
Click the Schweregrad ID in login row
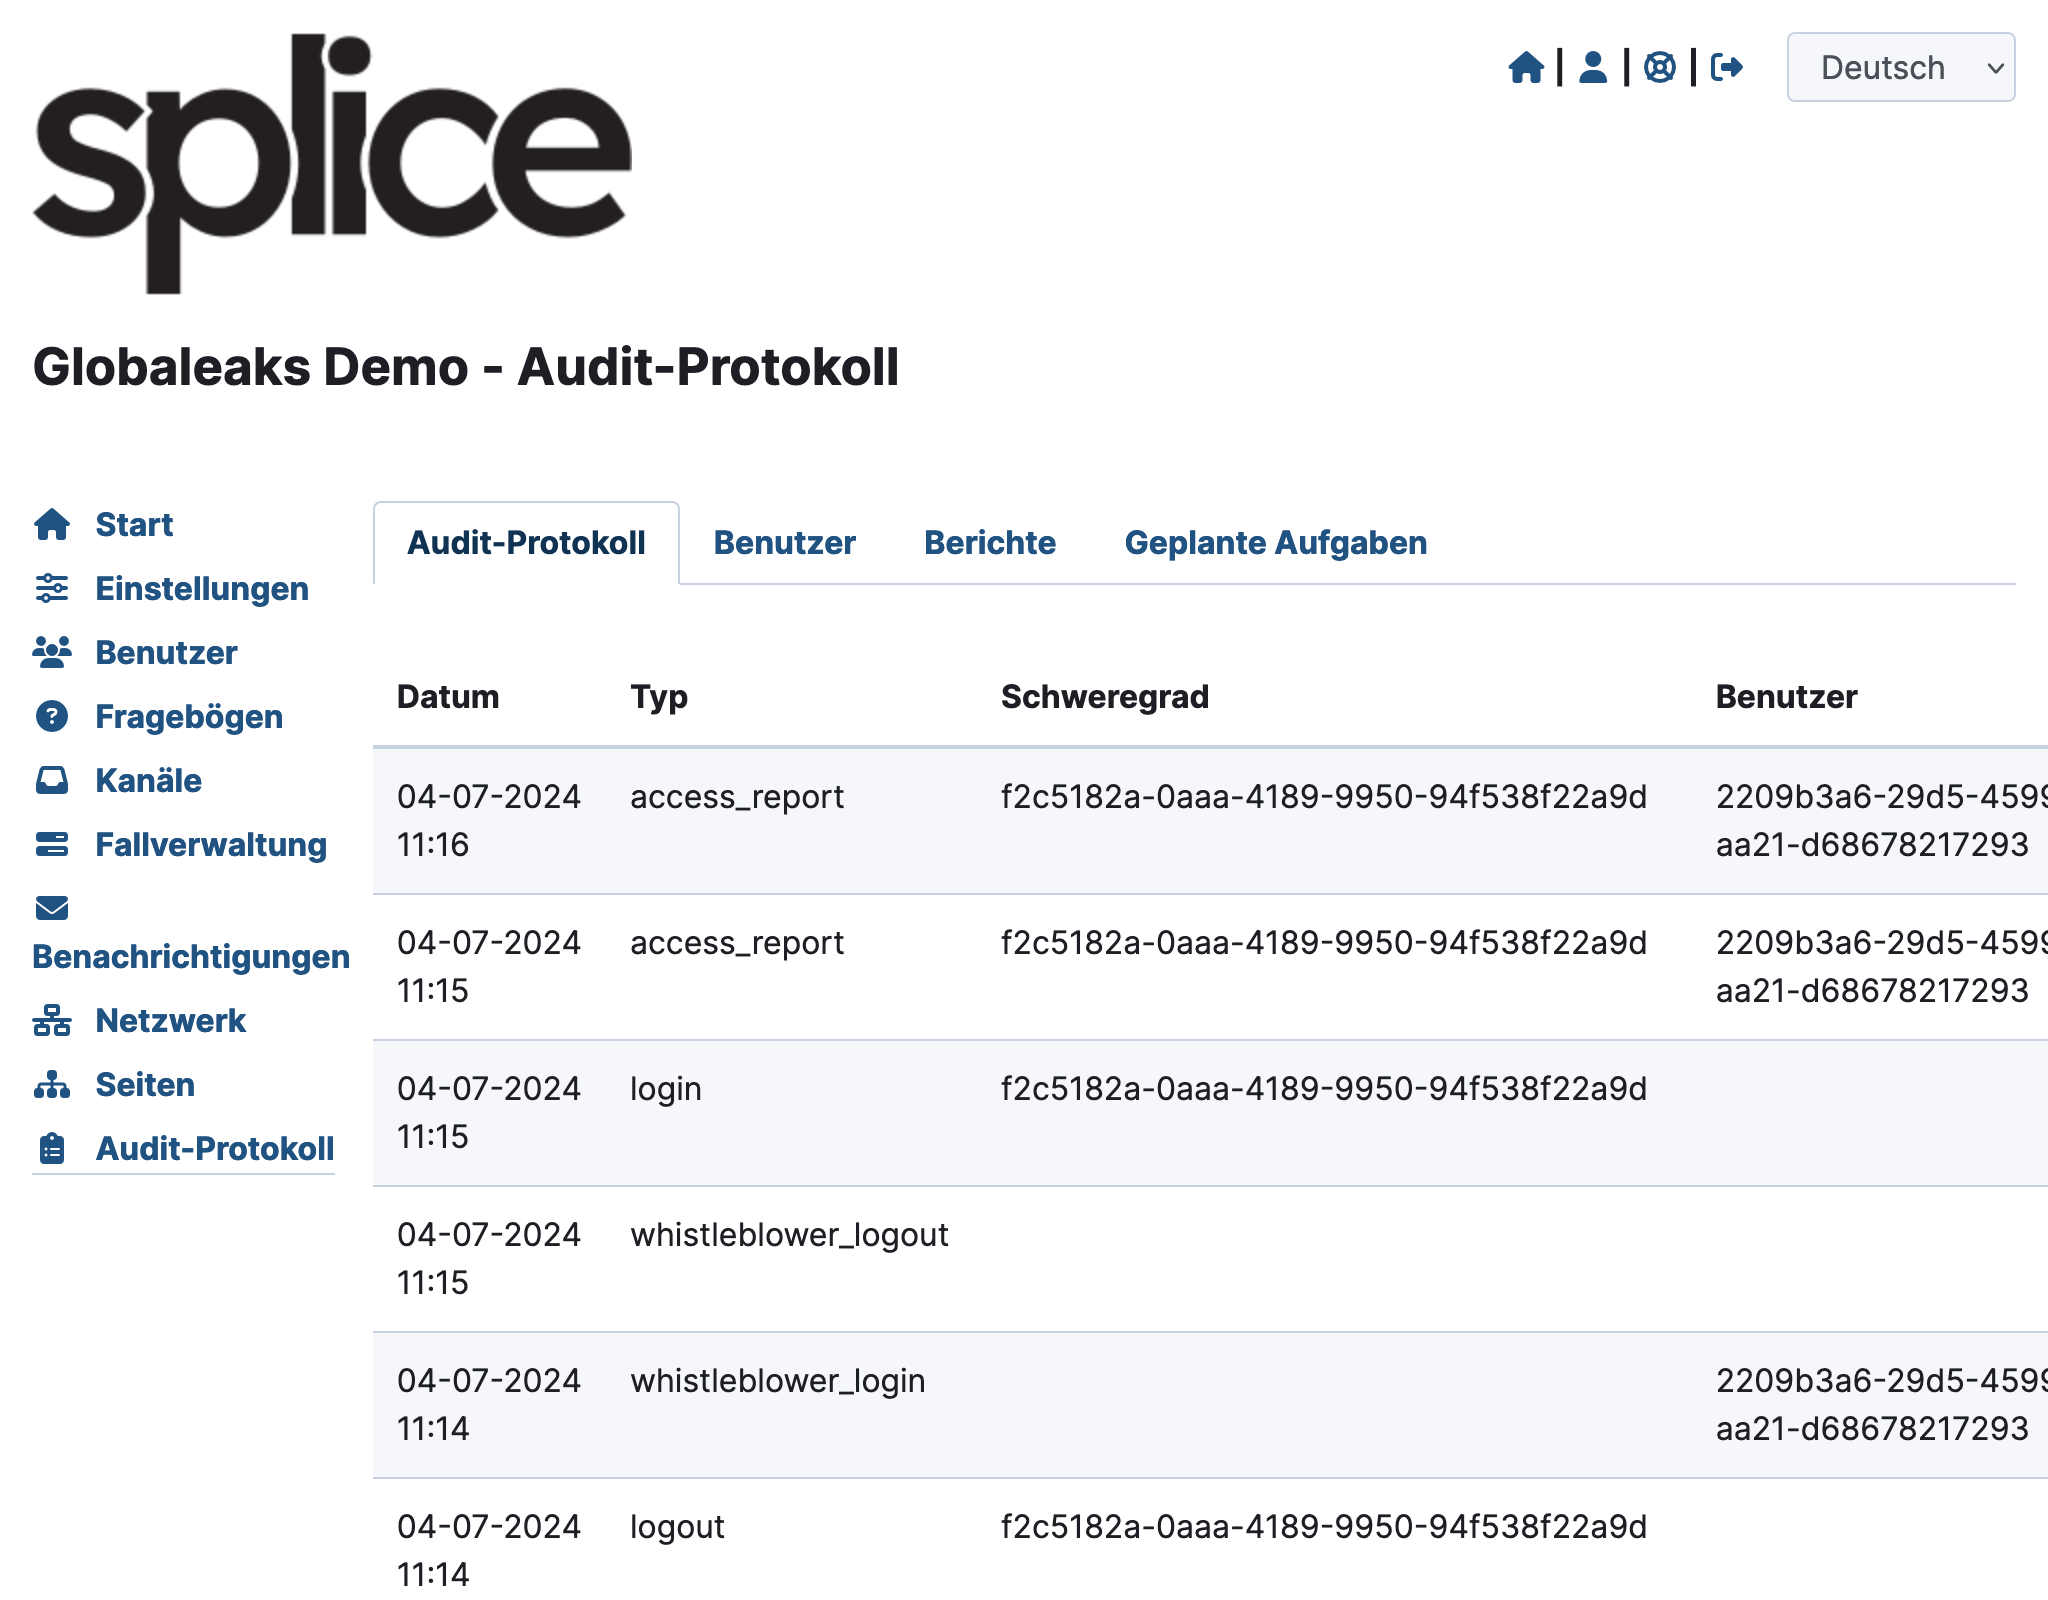coord(1324,1088)
